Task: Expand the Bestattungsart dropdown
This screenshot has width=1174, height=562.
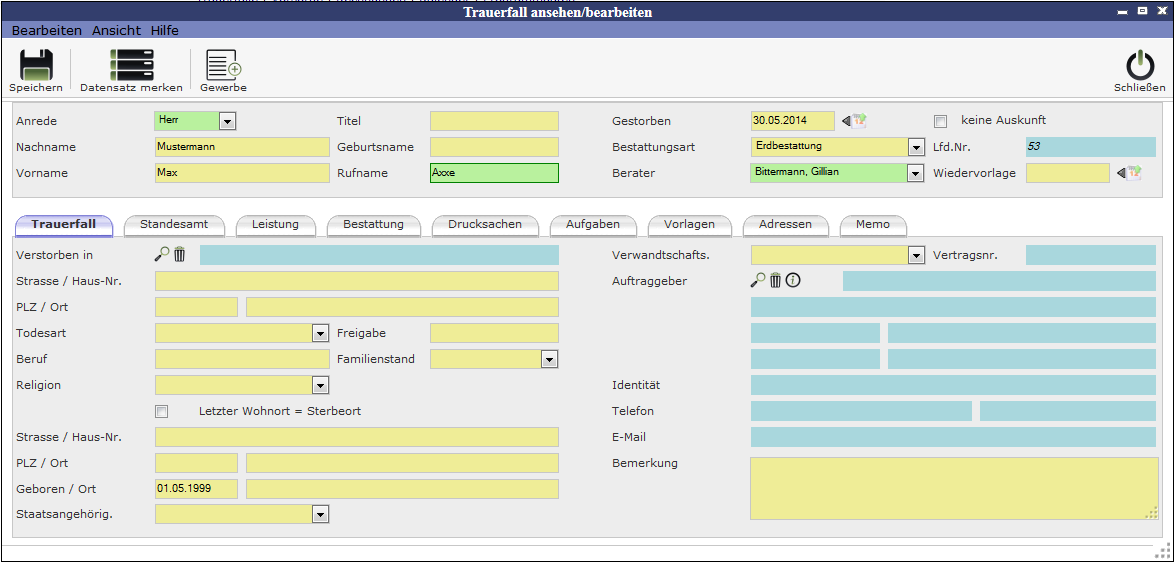Action: [915, 147]
